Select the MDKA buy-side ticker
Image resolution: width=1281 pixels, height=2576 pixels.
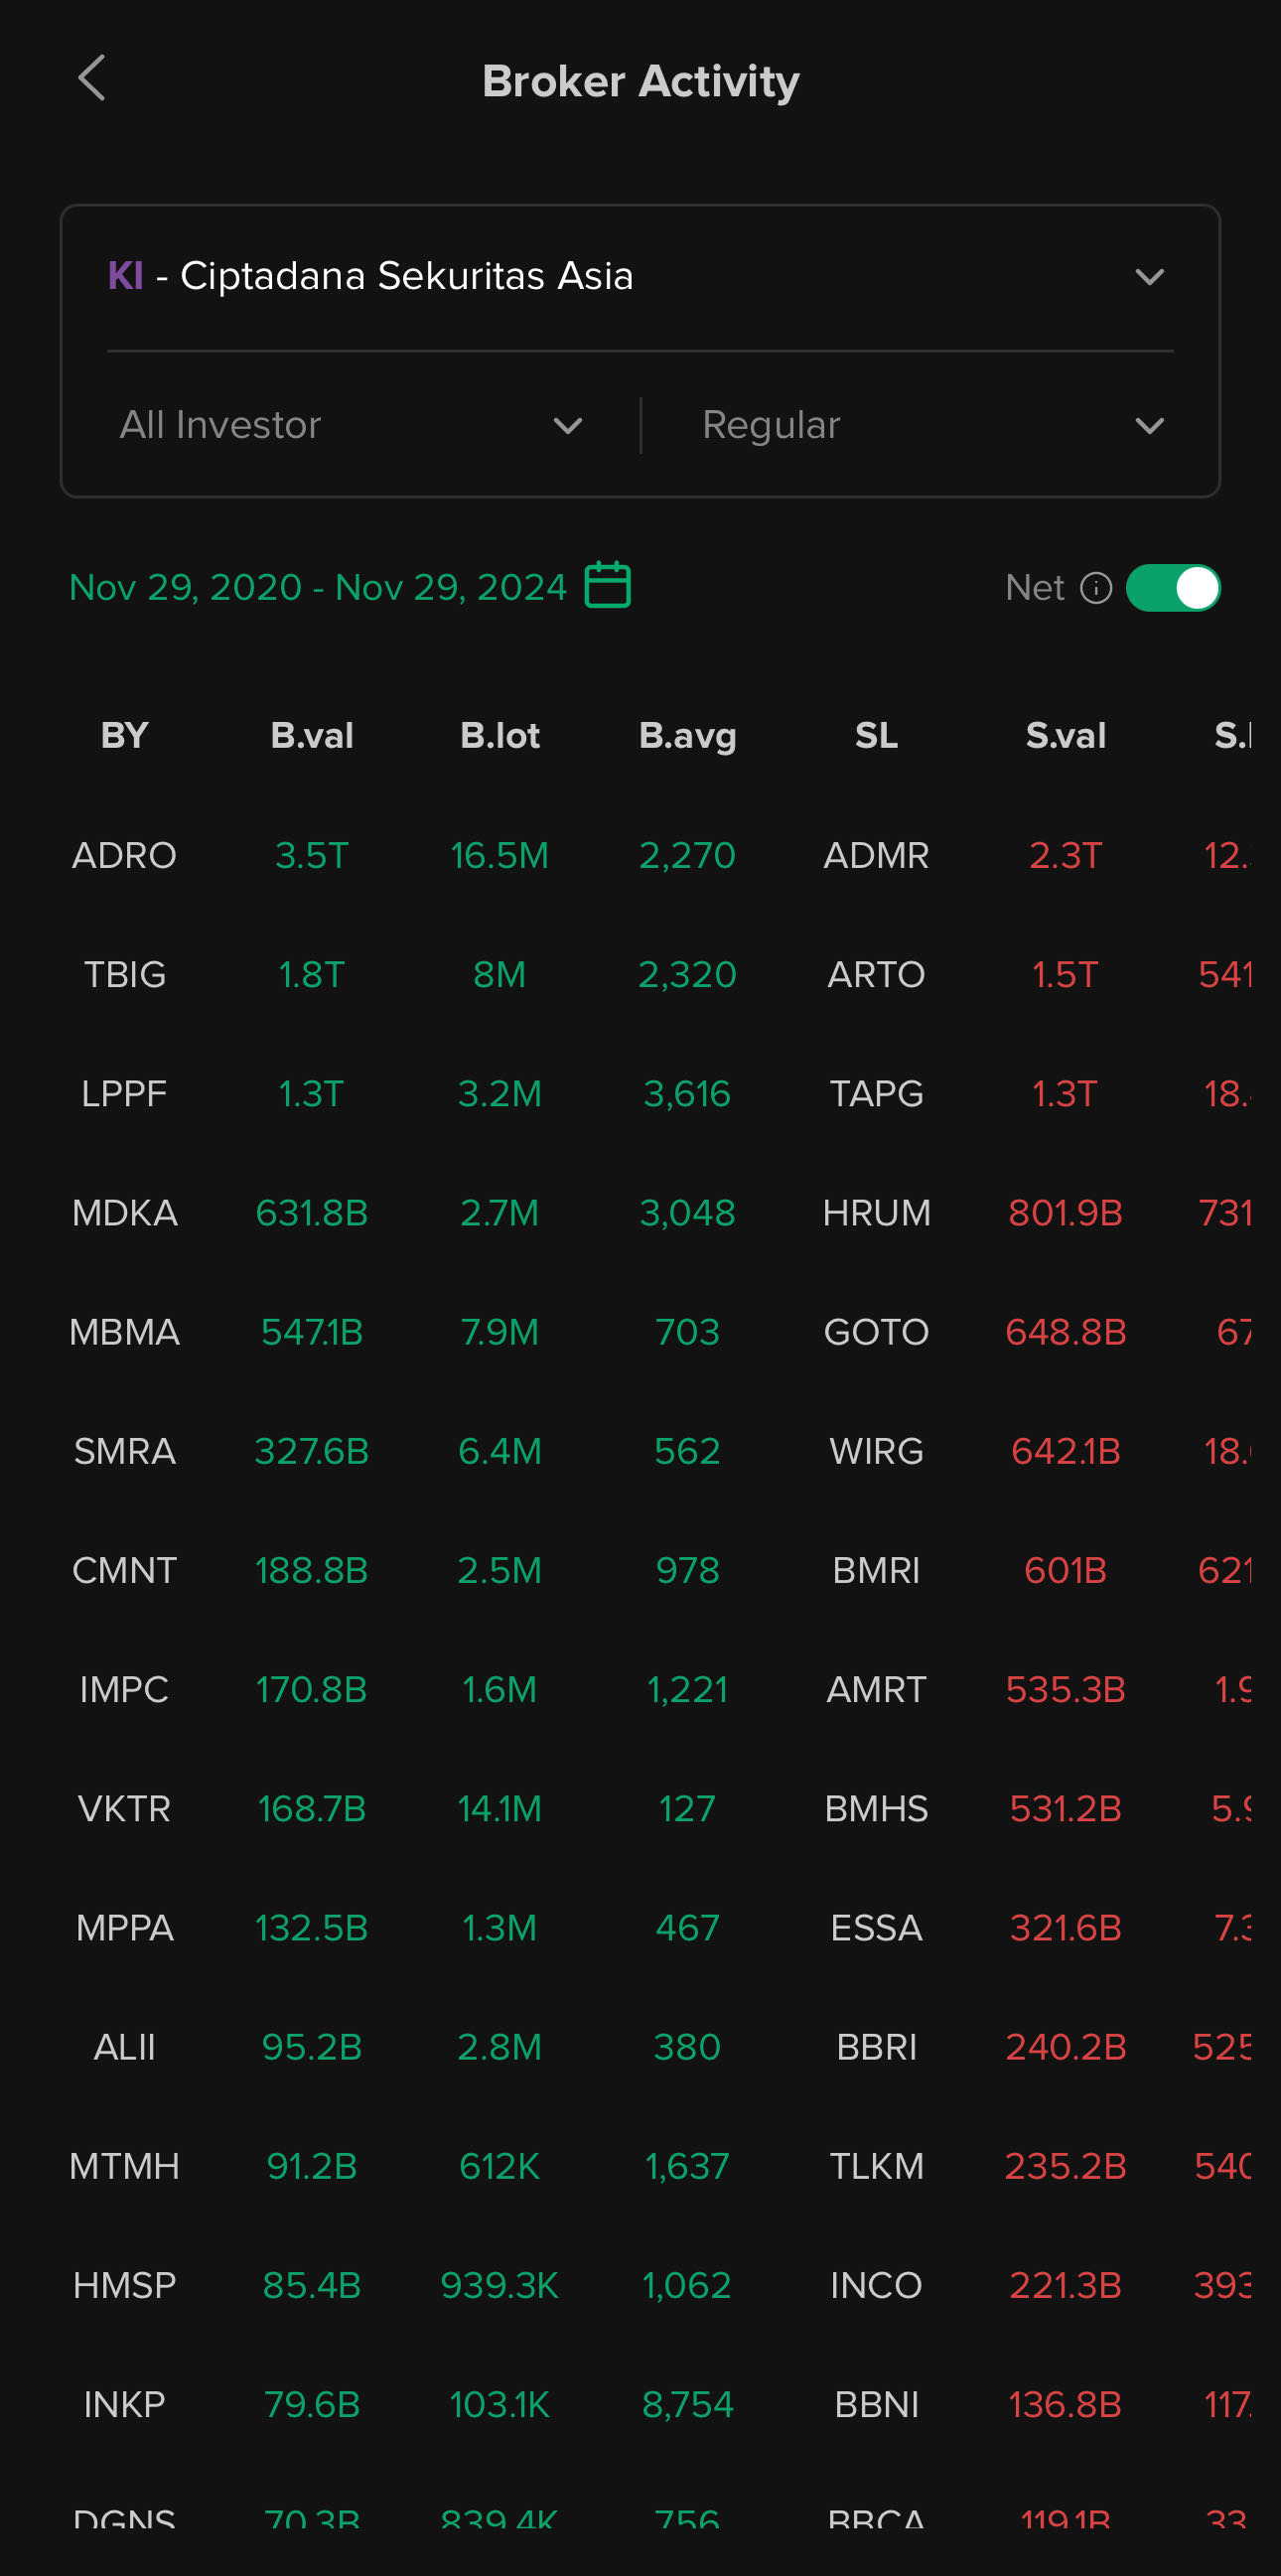point(124,1213)
